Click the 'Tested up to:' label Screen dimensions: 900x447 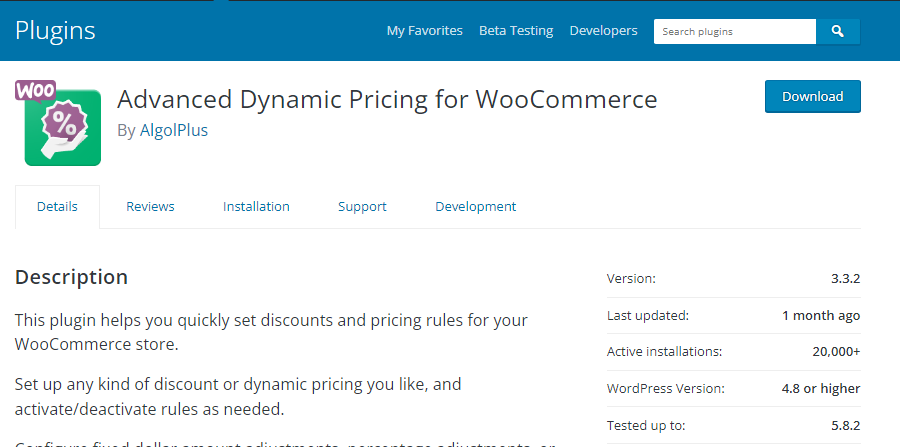point(646,426)
